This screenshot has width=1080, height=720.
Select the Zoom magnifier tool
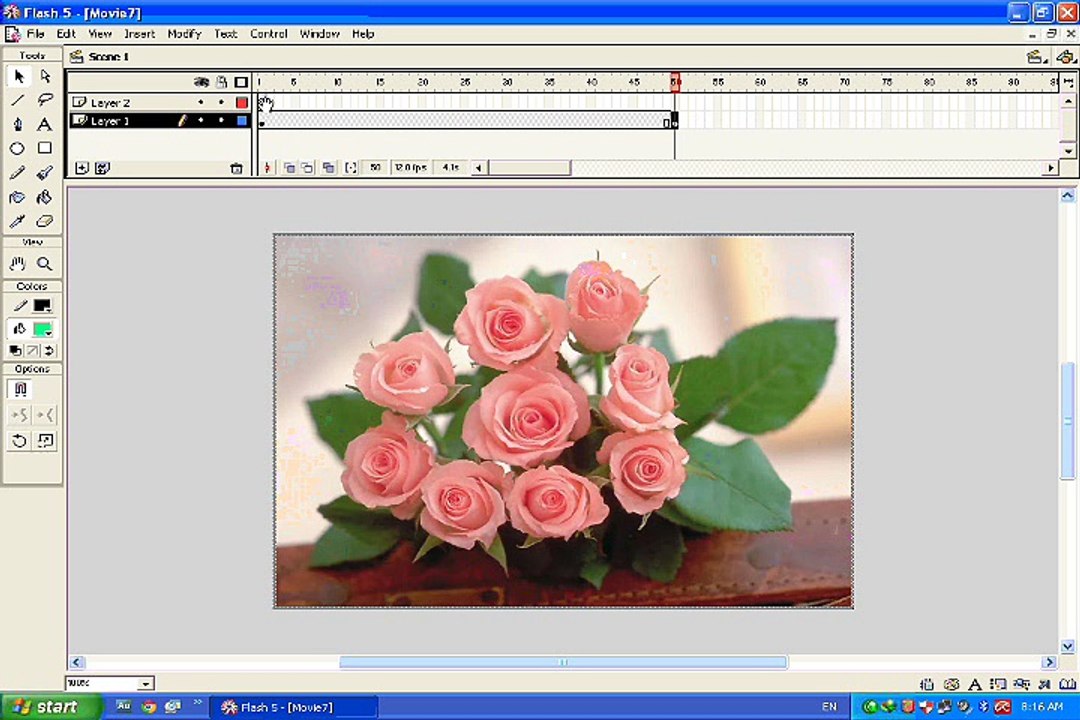click(x=45, y=263)
